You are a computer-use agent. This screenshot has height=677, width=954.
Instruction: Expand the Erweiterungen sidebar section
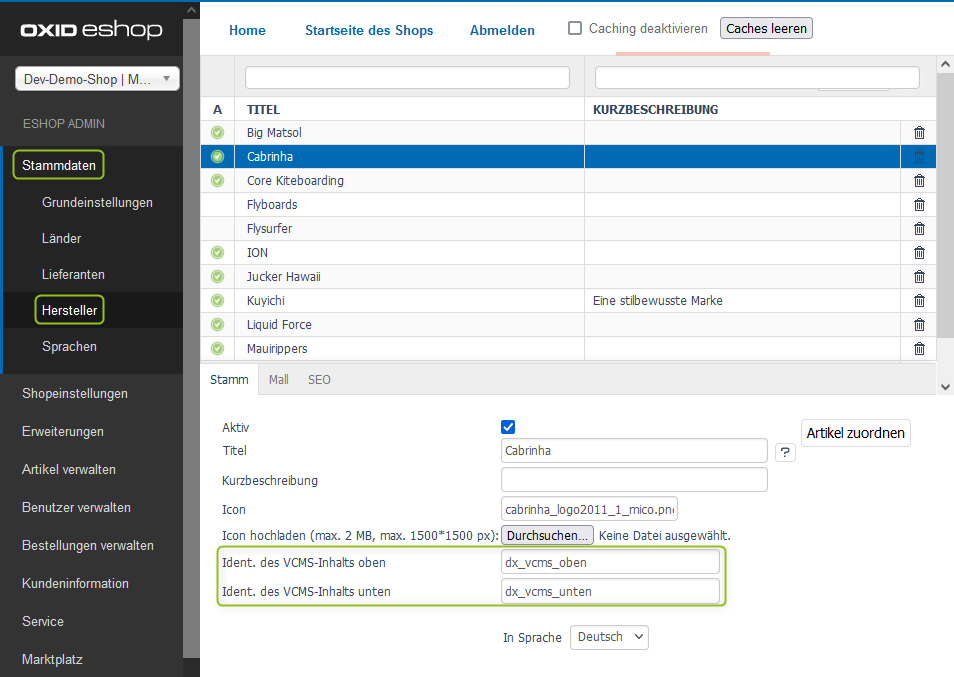[63, 431]
